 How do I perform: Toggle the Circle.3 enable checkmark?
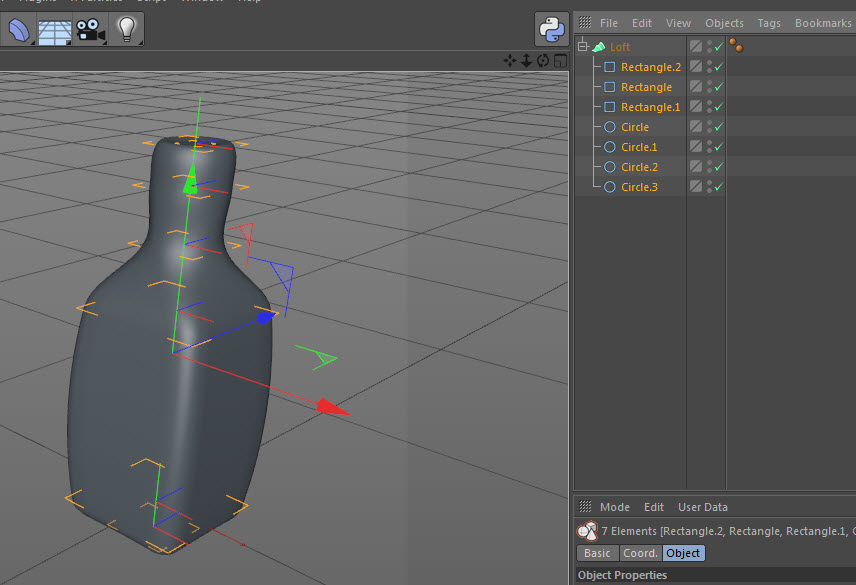pyautogui.click(x=718, y=187)
